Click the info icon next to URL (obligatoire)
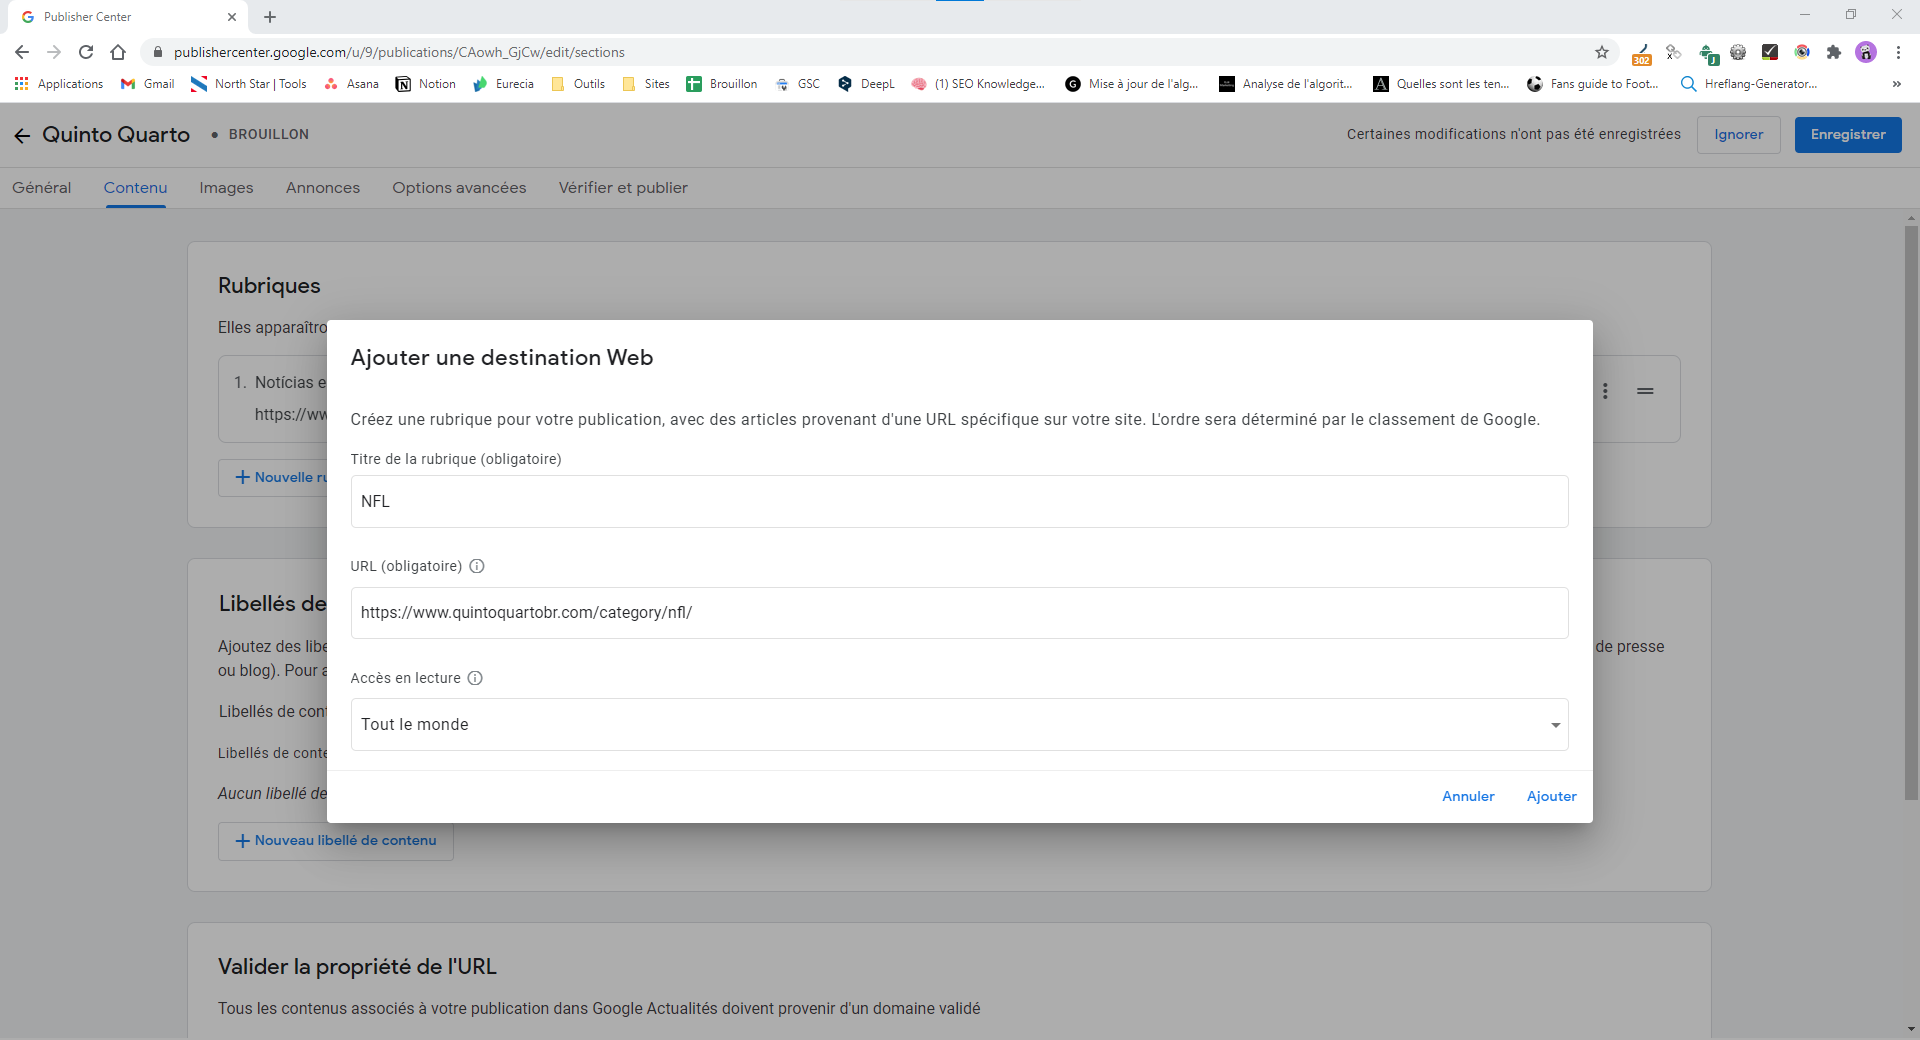1920x1040 pixels. click(x=477, y=566)
